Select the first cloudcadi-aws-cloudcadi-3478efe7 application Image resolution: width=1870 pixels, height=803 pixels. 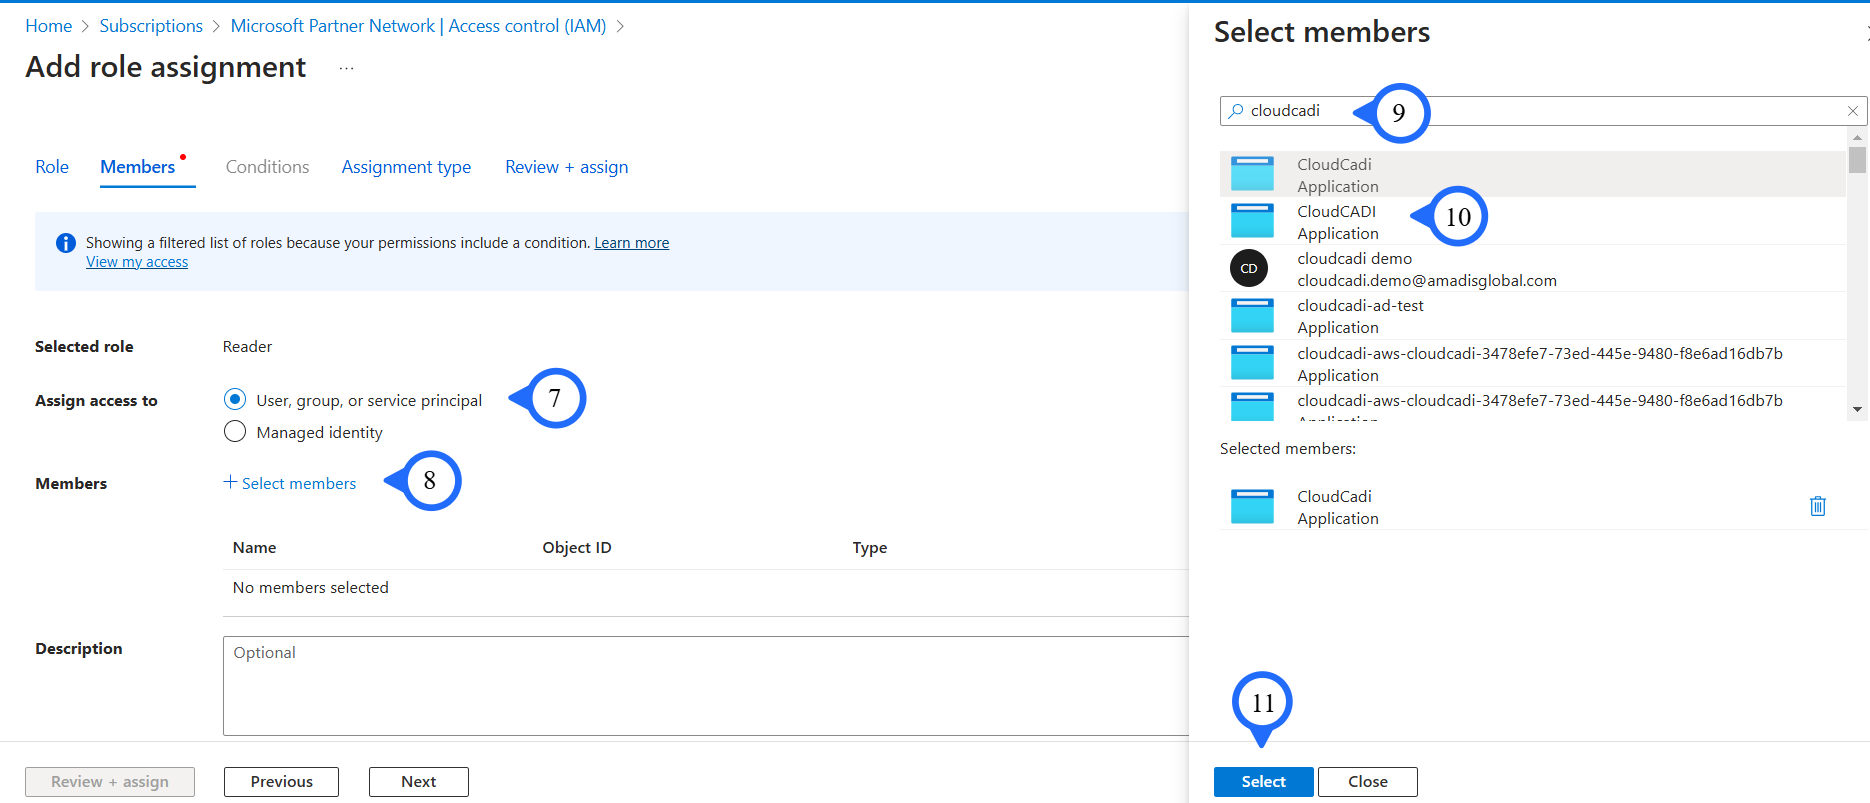click(1533, 363)
